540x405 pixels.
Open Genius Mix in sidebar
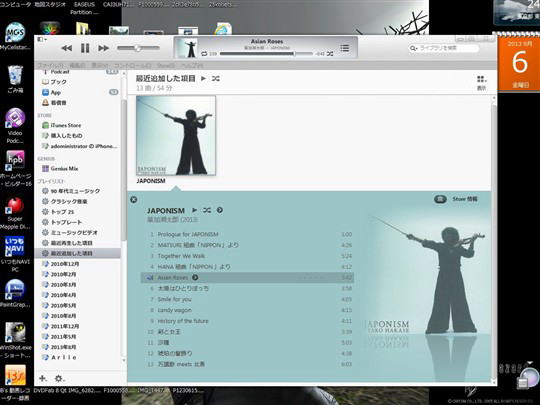tap(64, 168)
